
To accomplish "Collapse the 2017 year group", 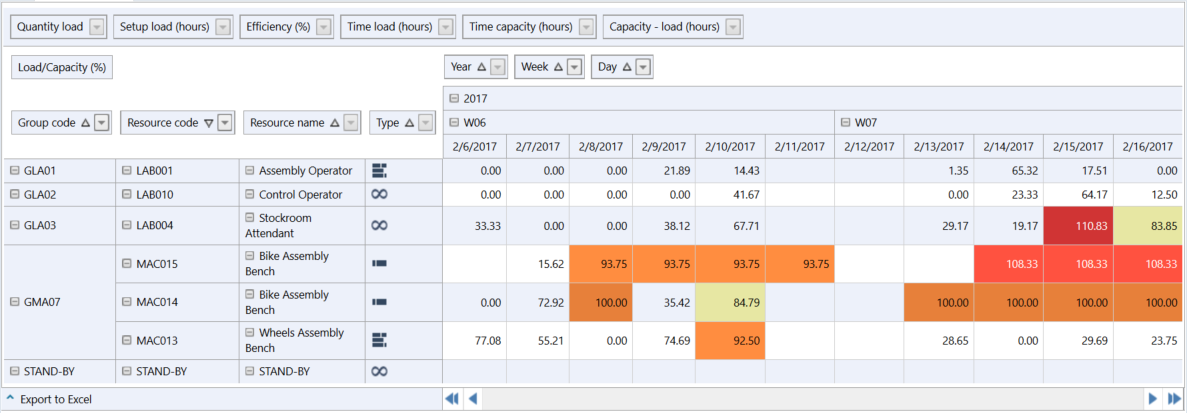I will tap(454, 98).
